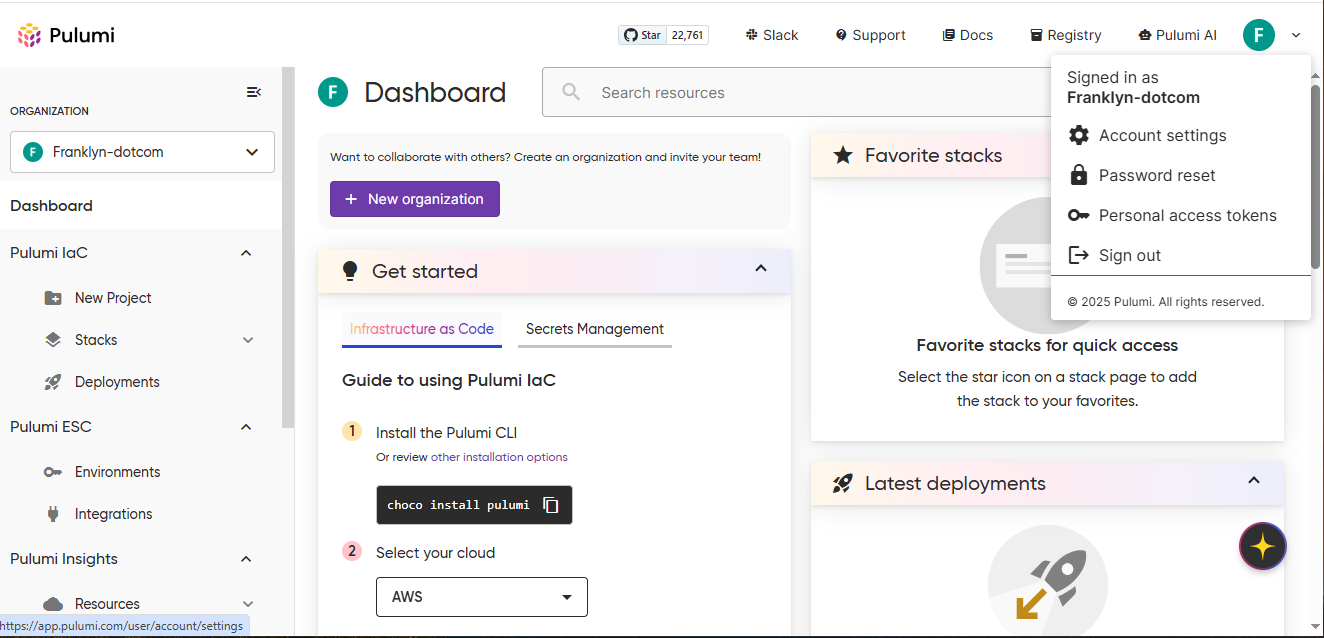Screen dimensions: 1324x638
Task: Click the New organization button
Action: tap(415, 199)
